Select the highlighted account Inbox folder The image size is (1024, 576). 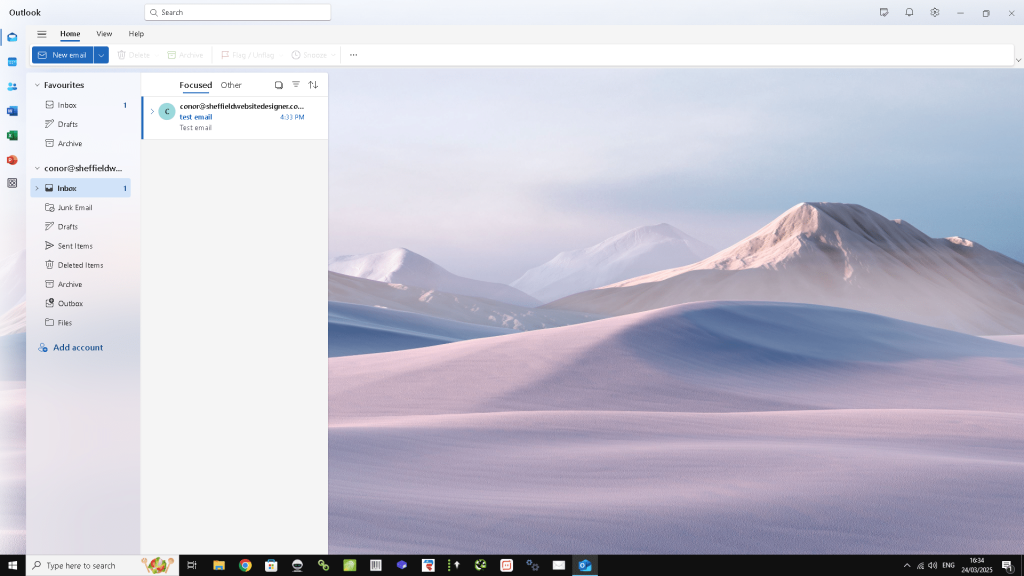point(81,188)
